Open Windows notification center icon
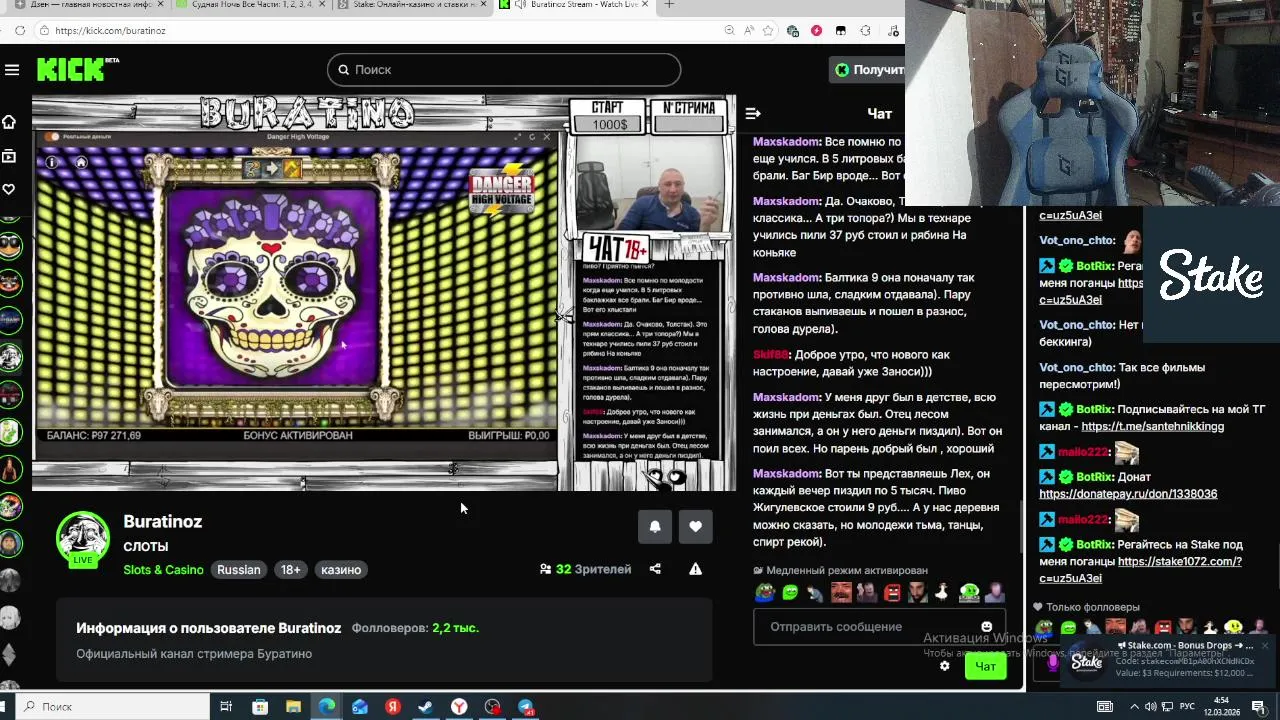 (1260, 707)
